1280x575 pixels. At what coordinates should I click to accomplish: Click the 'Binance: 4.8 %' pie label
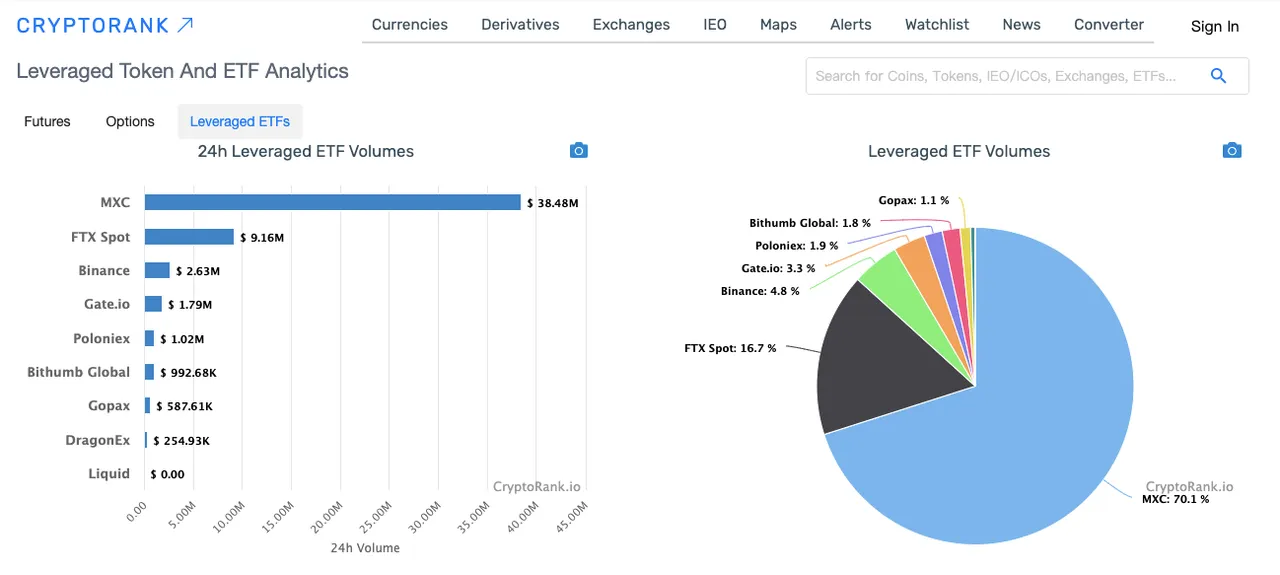(760, 291)
